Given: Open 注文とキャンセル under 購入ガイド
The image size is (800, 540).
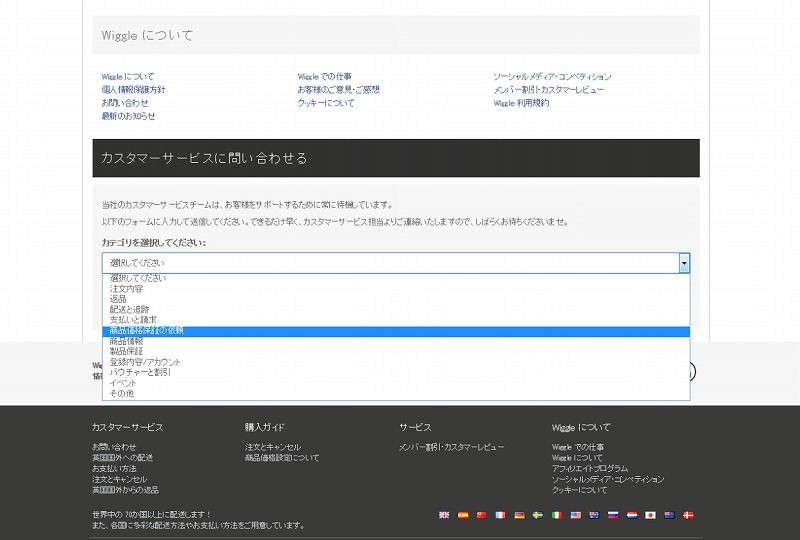Looking at the screenshot, I should [x=273, y=447].
